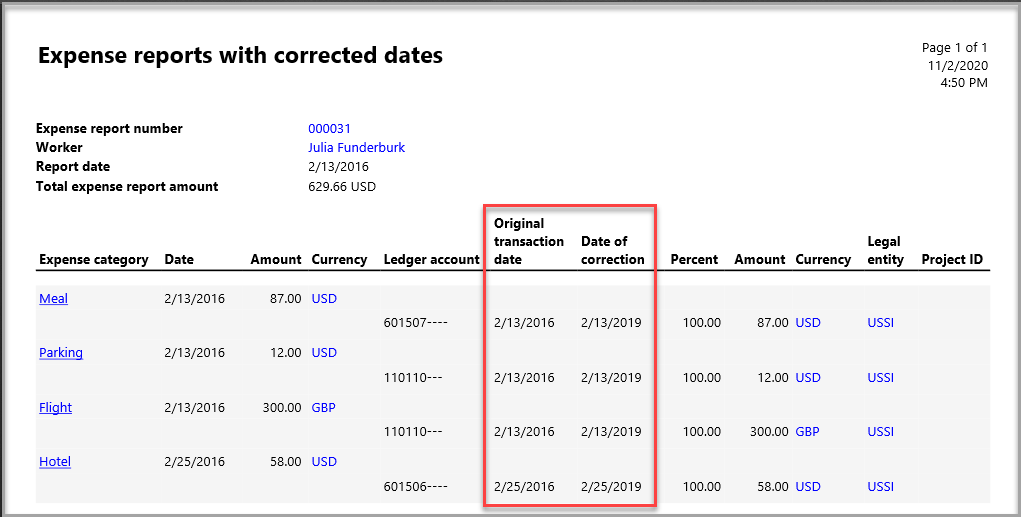Select the report date 2/13/2016 value

click(x=339, y=167)
